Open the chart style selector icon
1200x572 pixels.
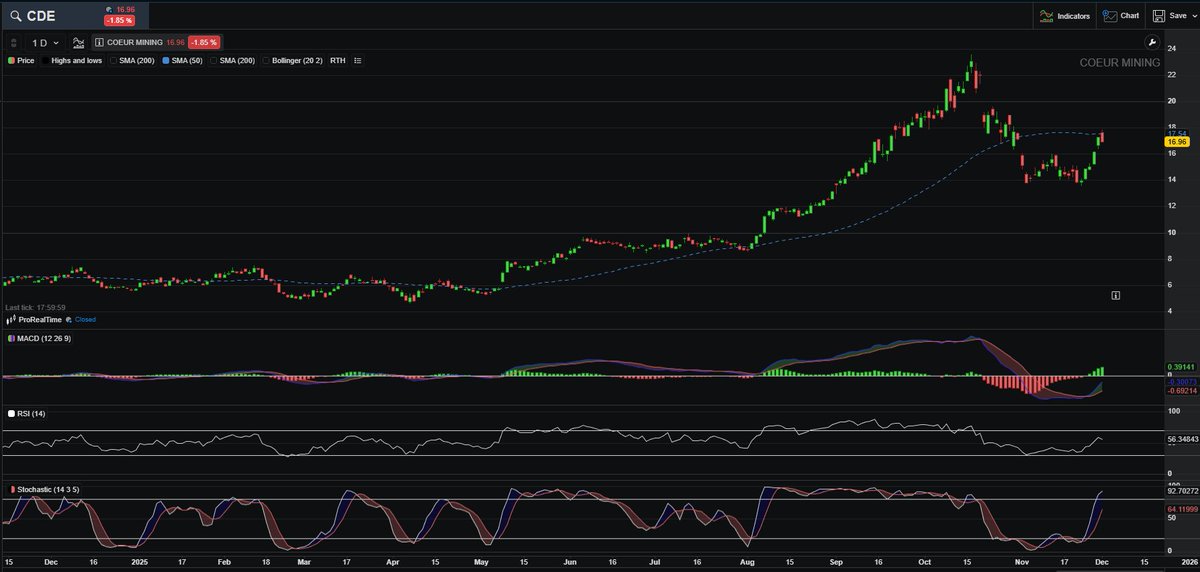pyautogui.click(x=78, y=43)
